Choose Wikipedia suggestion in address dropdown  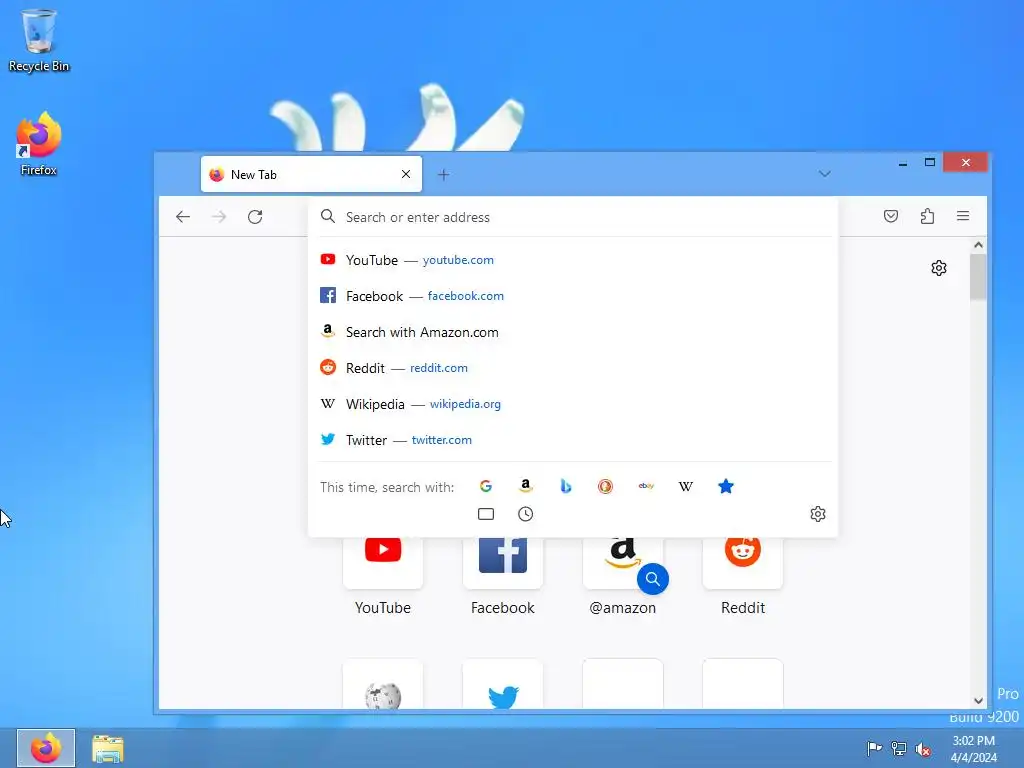pyautogui.click(x=573, y=404)
